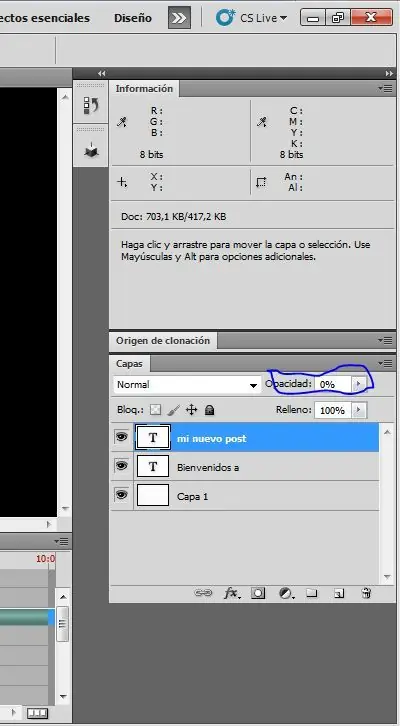The height and width of the screenshot is (726, 400).
Task: Switch to the Información tab
Action: click(144, 88)
